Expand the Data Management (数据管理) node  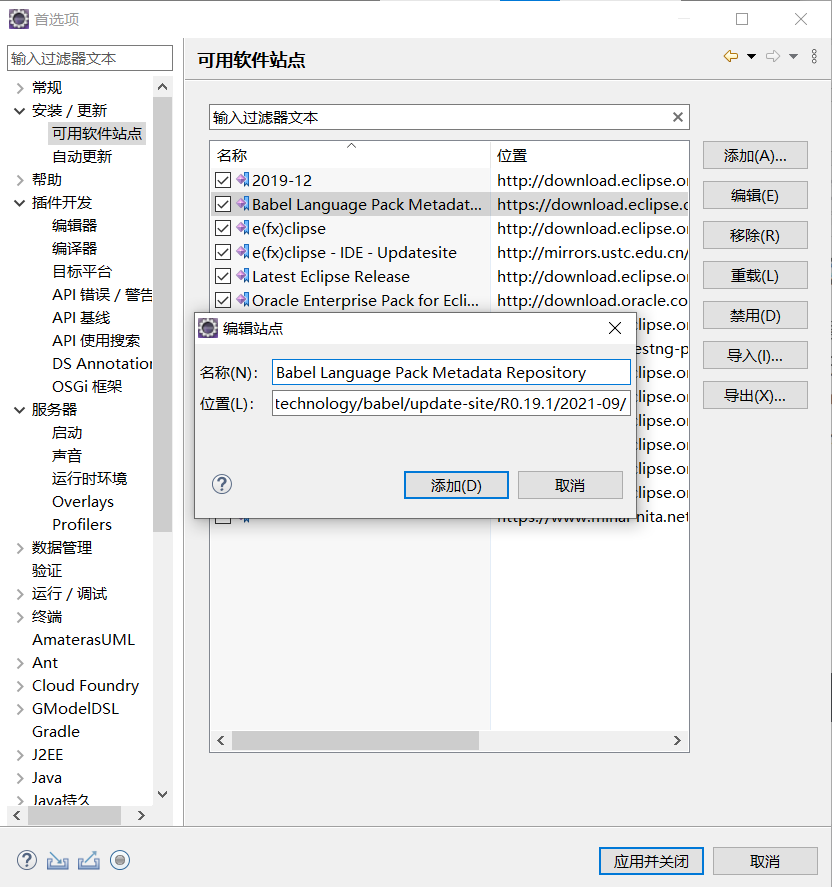[x=20, y=548]
